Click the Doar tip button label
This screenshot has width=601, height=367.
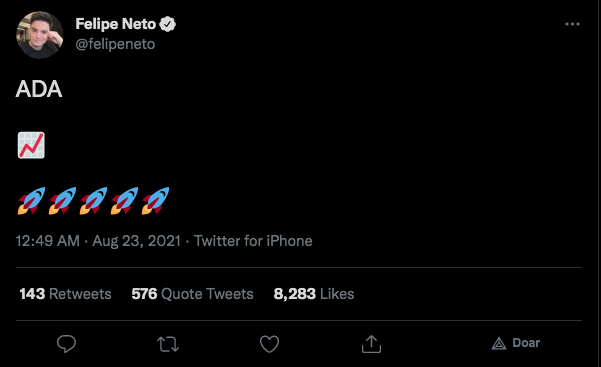point(526,343)
